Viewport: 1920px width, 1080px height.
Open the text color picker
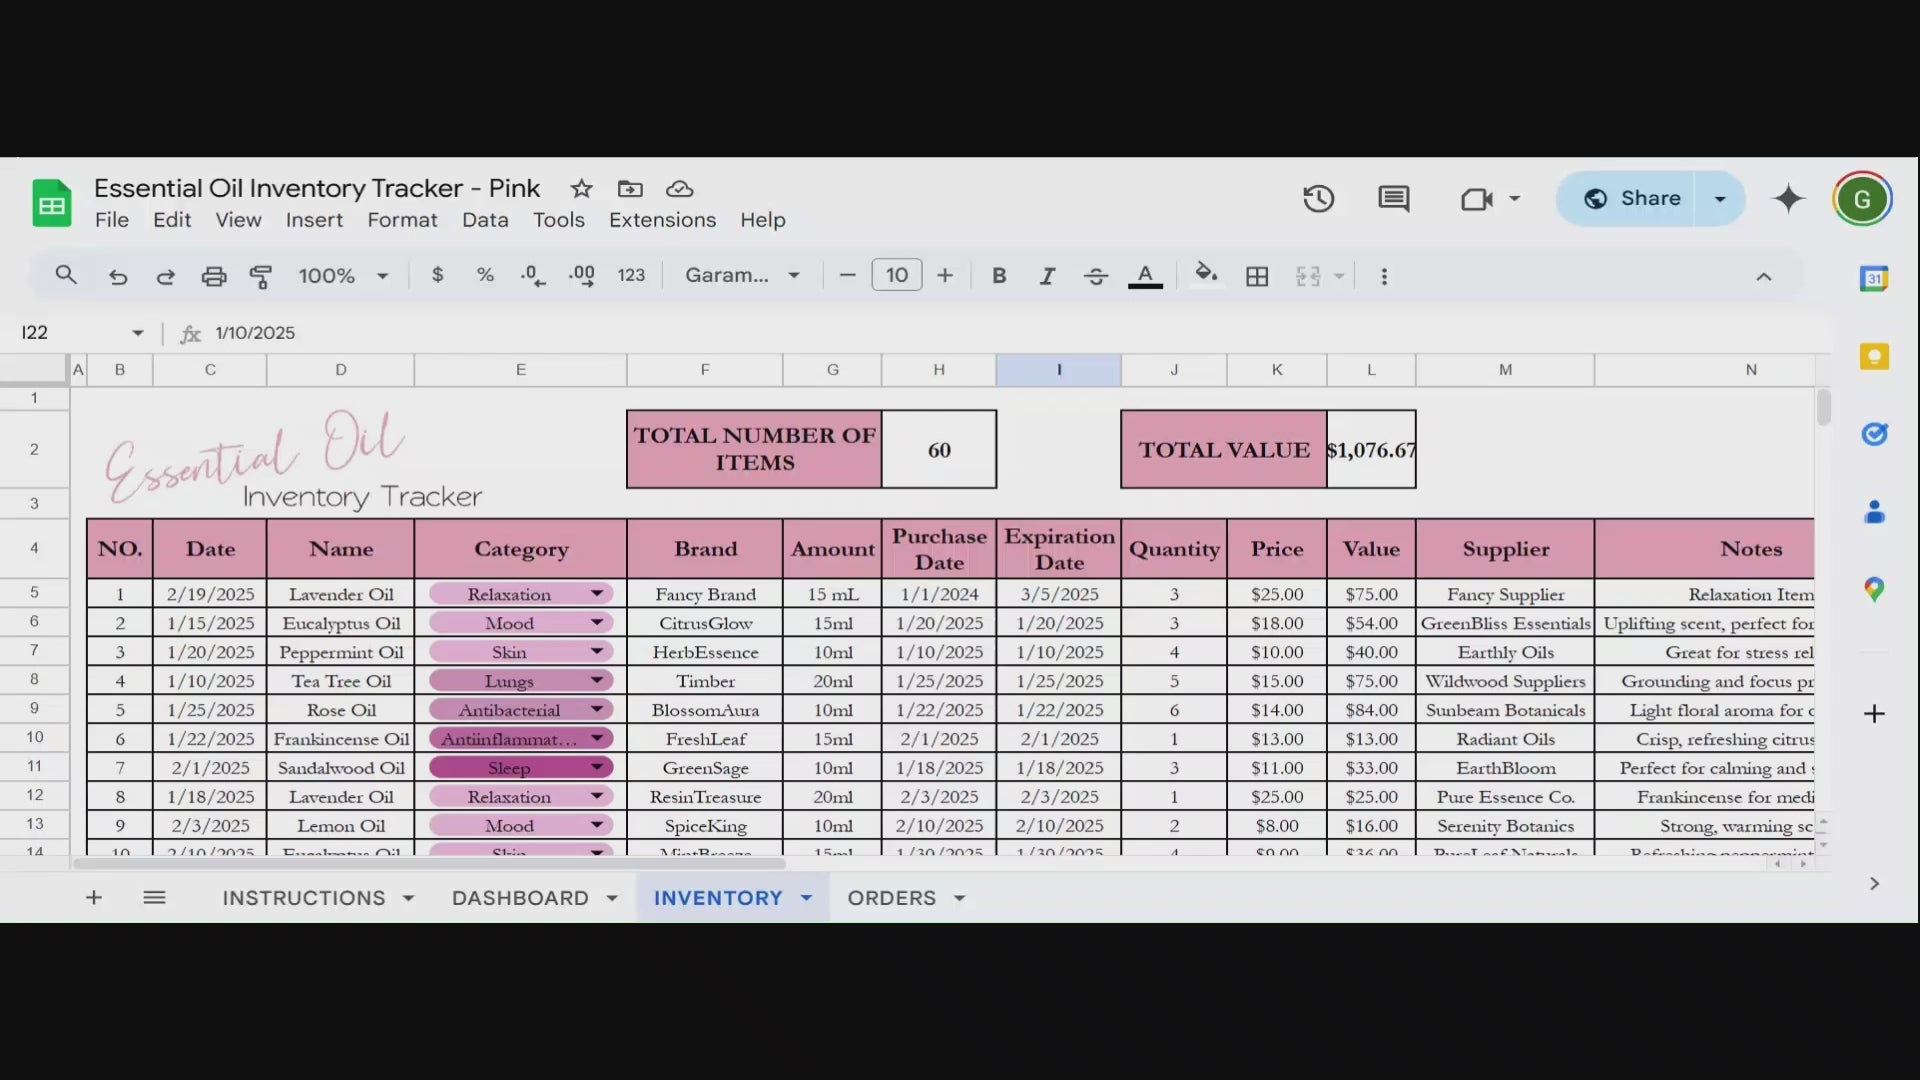pyautogui.click(x=1145, y=276)
